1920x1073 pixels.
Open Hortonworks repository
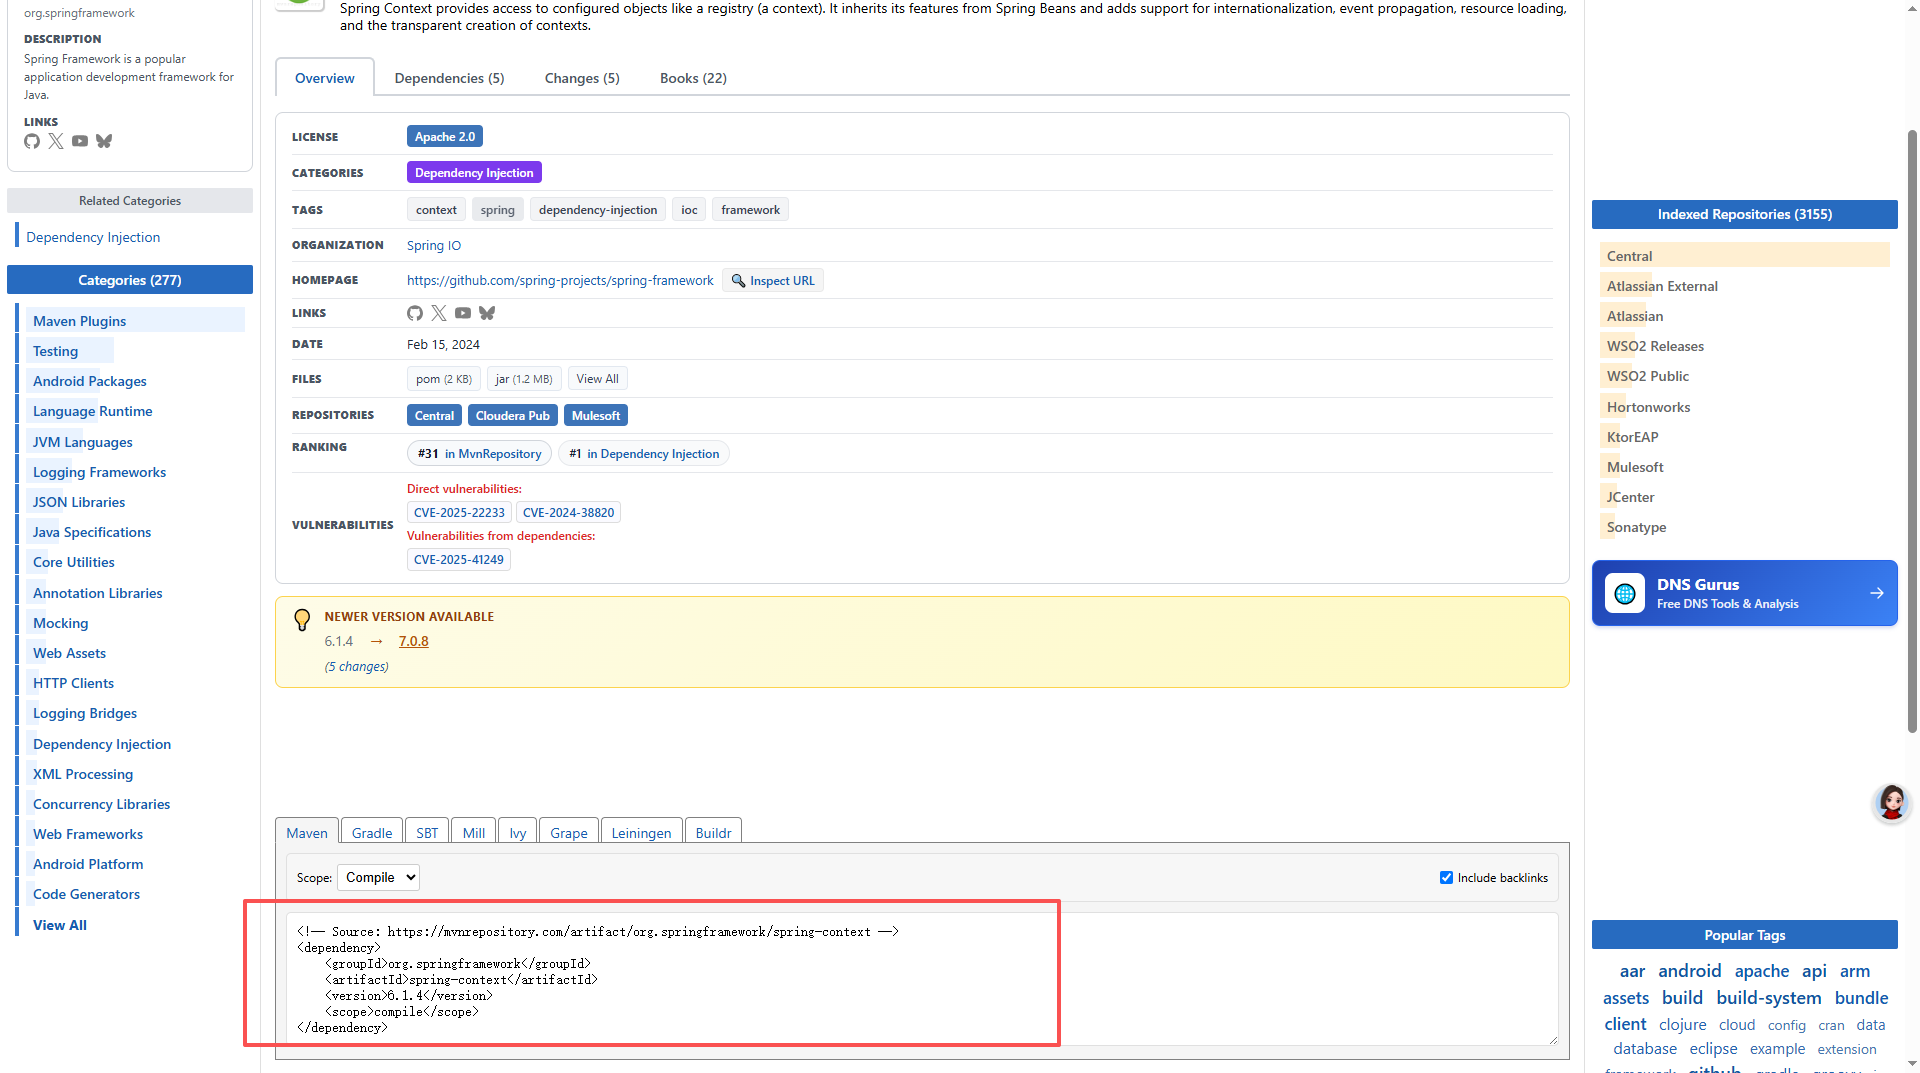tap(1648, 406)
